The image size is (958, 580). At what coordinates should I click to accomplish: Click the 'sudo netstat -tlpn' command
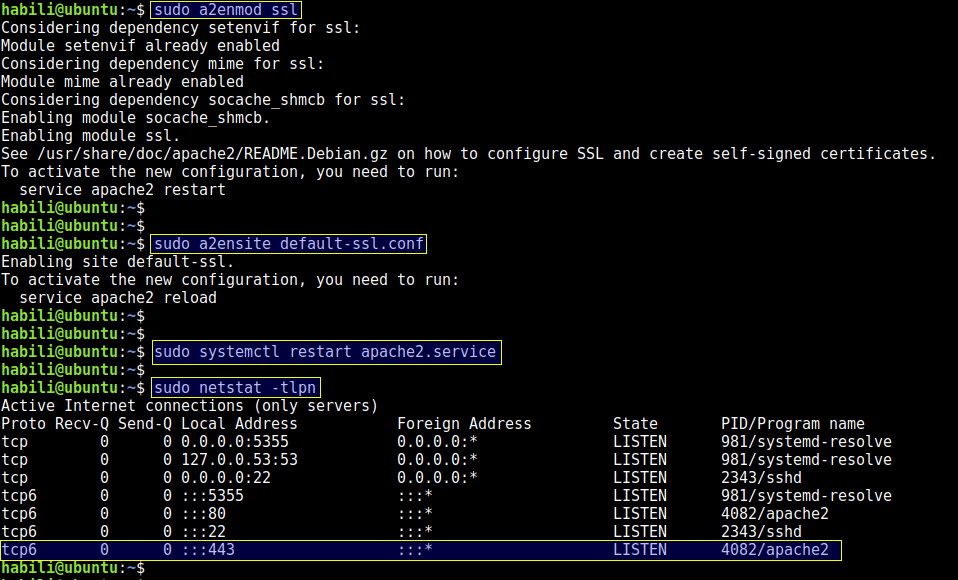(235, 388)
